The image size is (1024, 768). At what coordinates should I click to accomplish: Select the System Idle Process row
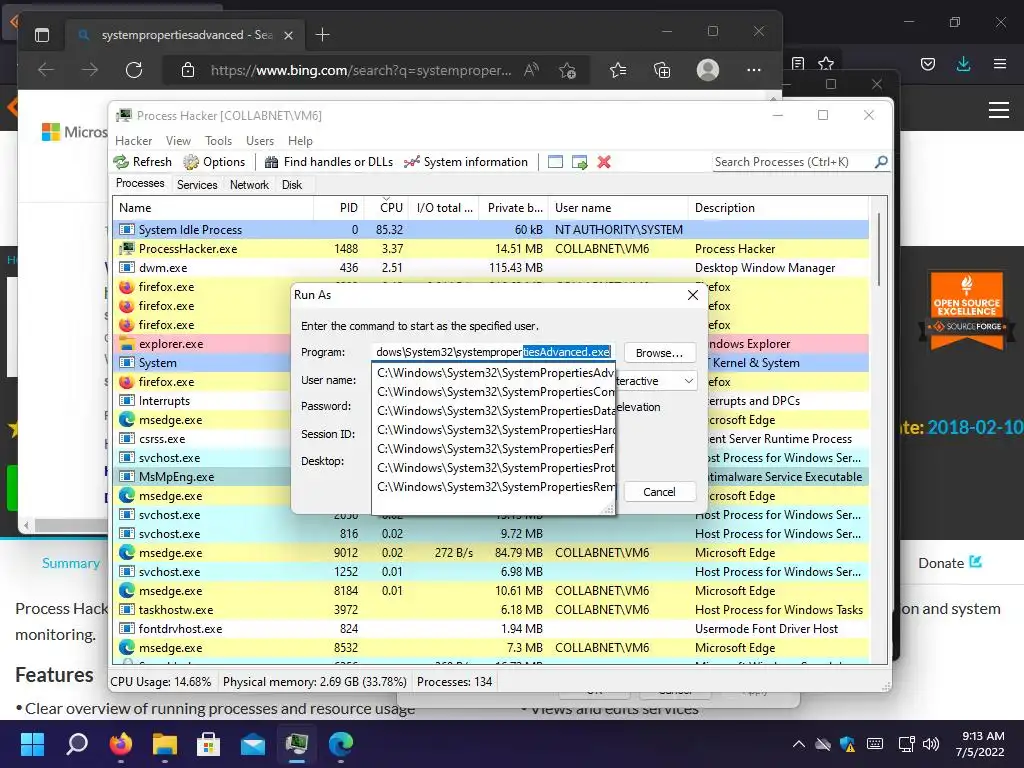[491, 230]
